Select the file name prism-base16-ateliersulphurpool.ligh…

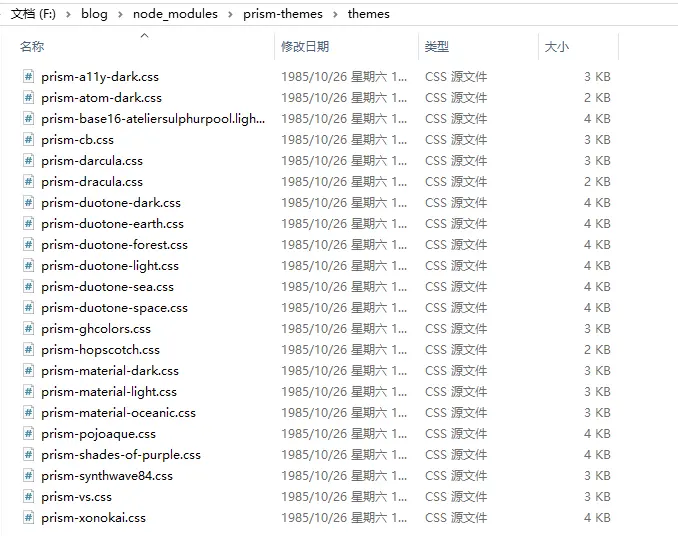coord(153,119)
